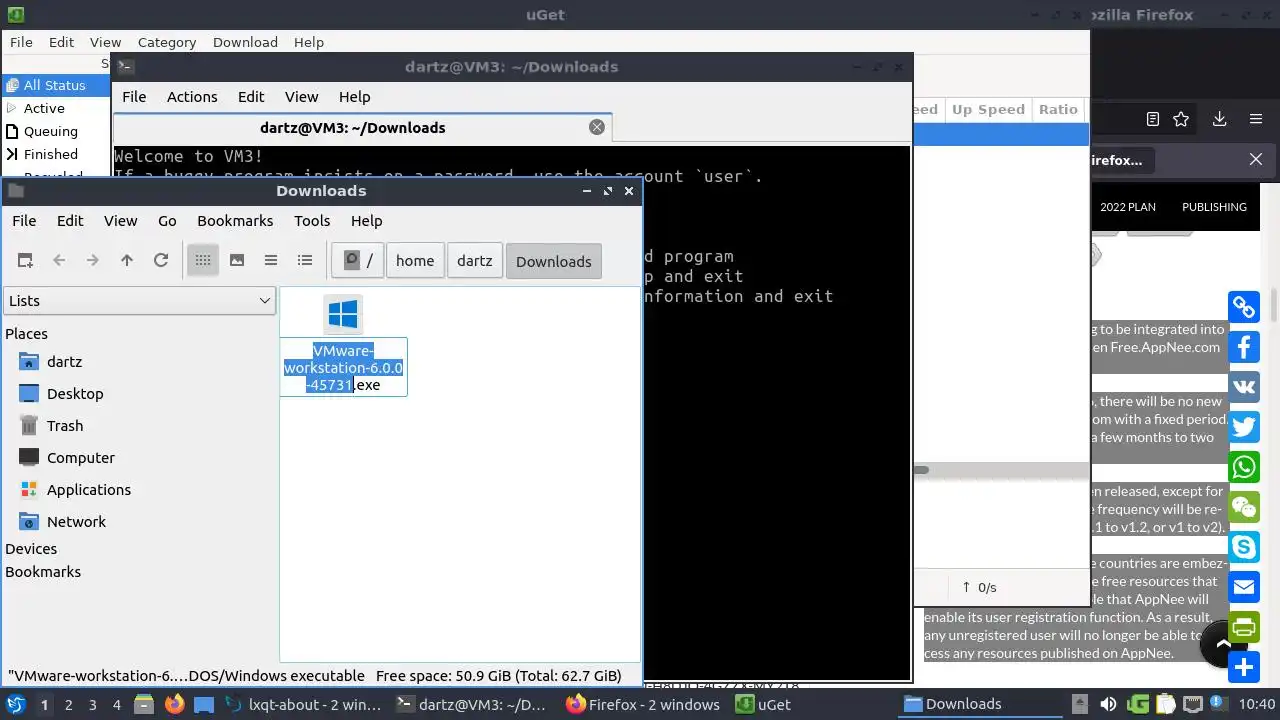Image resolution: width=1280 pixels, height=720 pixels.
Task: Click the Ratio column header in uGet
Action: (1058, 110)
